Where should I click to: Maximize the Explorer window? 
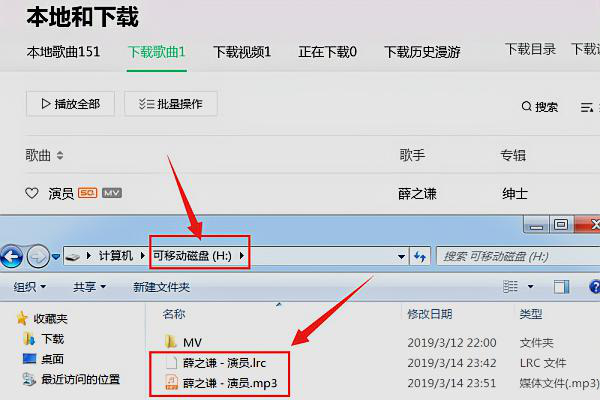point(561,225)
